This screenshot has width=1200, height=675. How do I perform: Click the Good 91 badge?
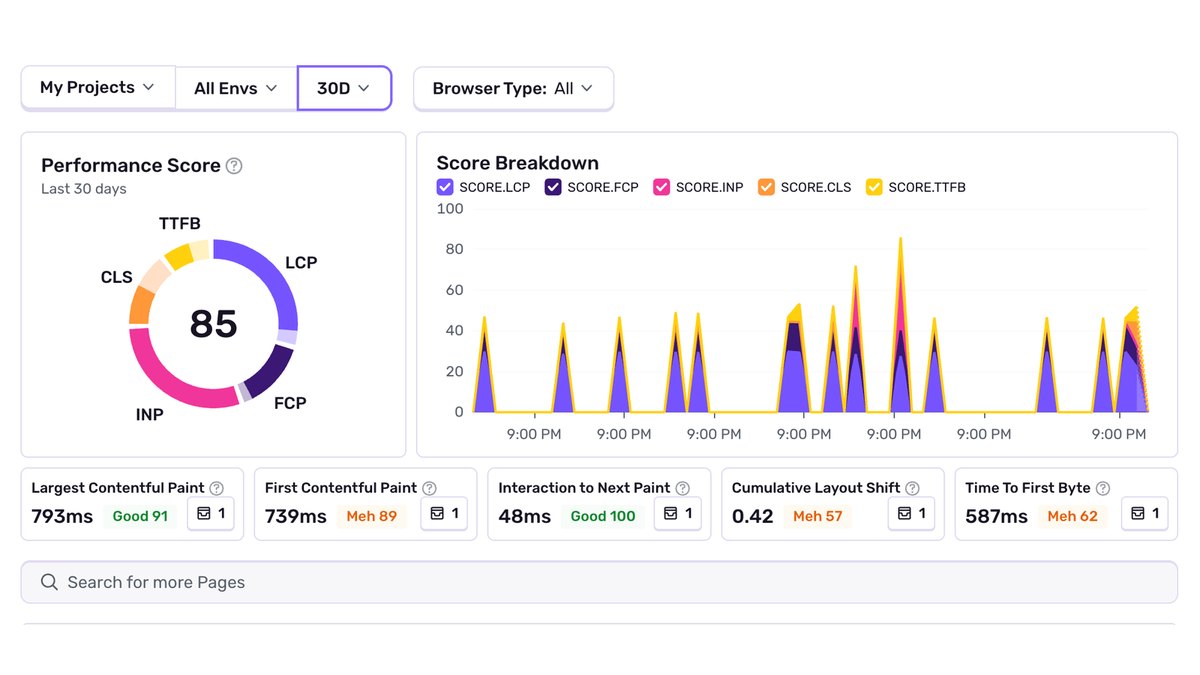coord(140,516)
